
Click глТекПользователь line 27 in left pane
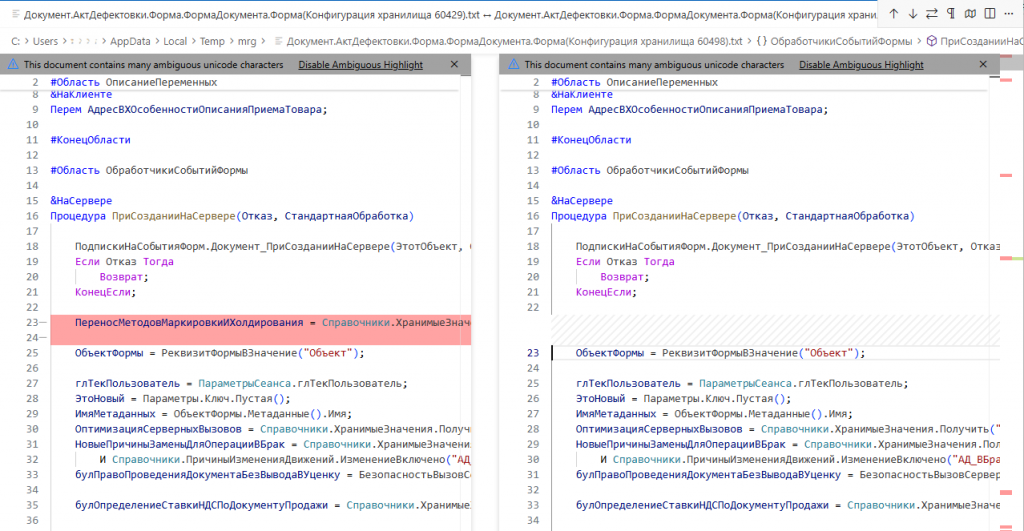coord(241,384)
